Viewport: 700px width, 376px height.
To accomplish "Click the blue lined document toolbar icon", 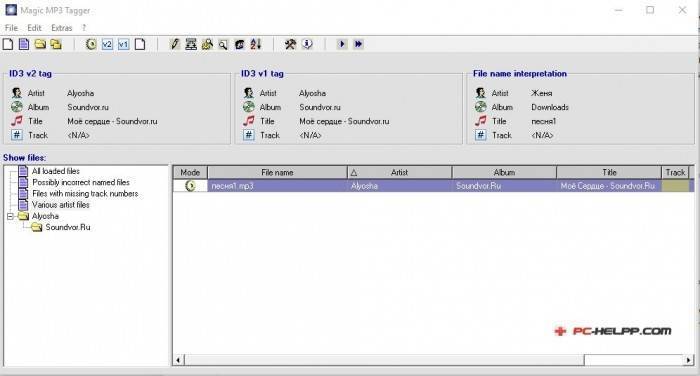I will (x=24, y=44).
